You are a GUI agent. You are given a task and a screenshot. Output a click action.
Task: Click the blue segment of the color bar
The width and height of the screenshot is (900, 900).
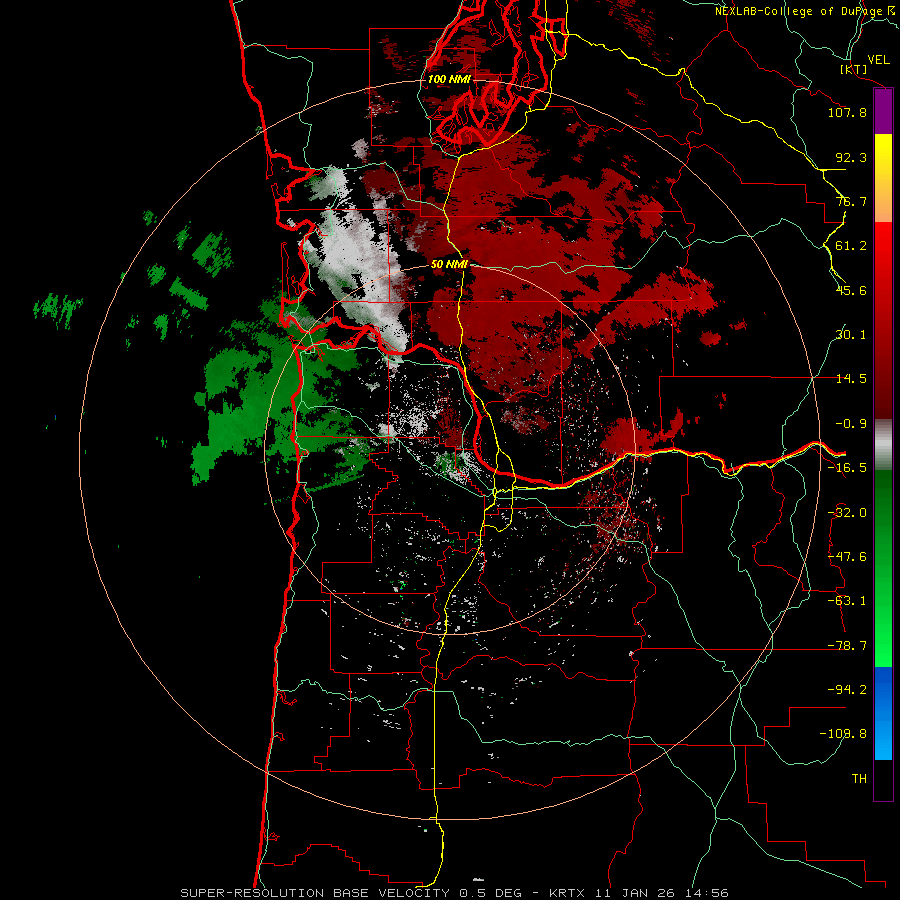pyautogui.click(x=883, y=713)
